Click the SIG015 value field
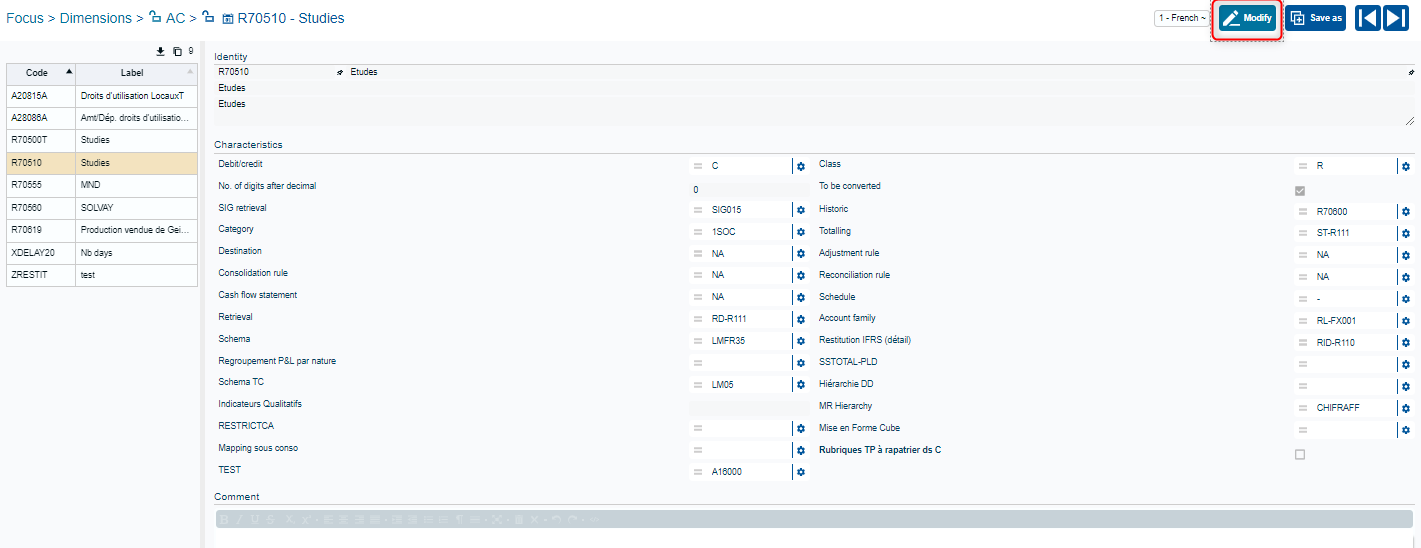1421x548 pixels. [748, 210]
